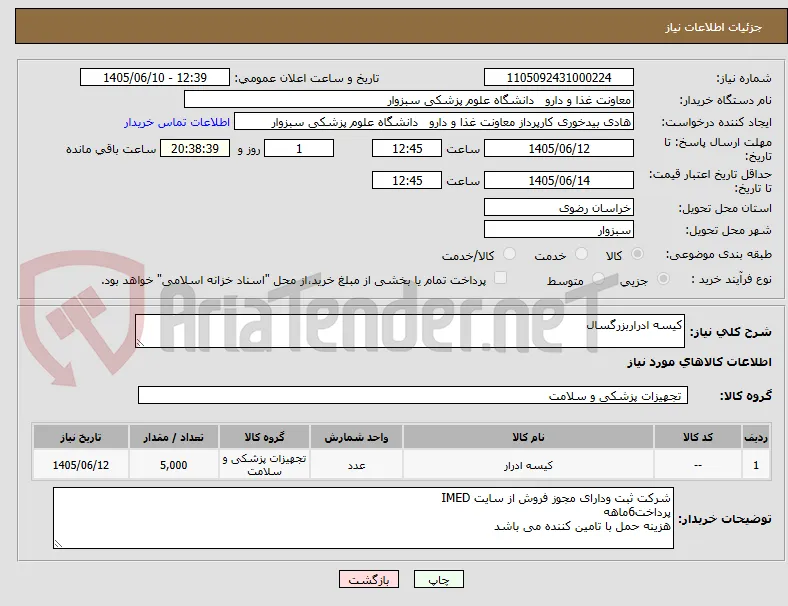This screenshot has width=788, height=606.
Task: Click the need date cell 1405/06/12
Action: 81,465
